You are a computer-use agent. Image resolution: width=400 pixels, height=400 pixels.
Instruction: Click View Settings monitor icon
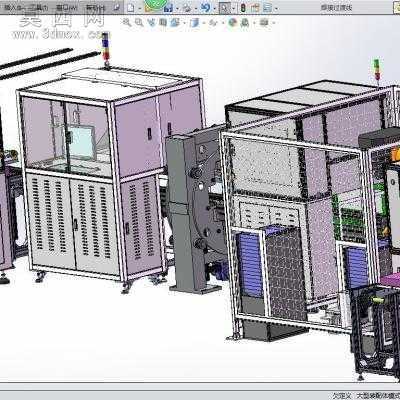click(x=264, y=22)
